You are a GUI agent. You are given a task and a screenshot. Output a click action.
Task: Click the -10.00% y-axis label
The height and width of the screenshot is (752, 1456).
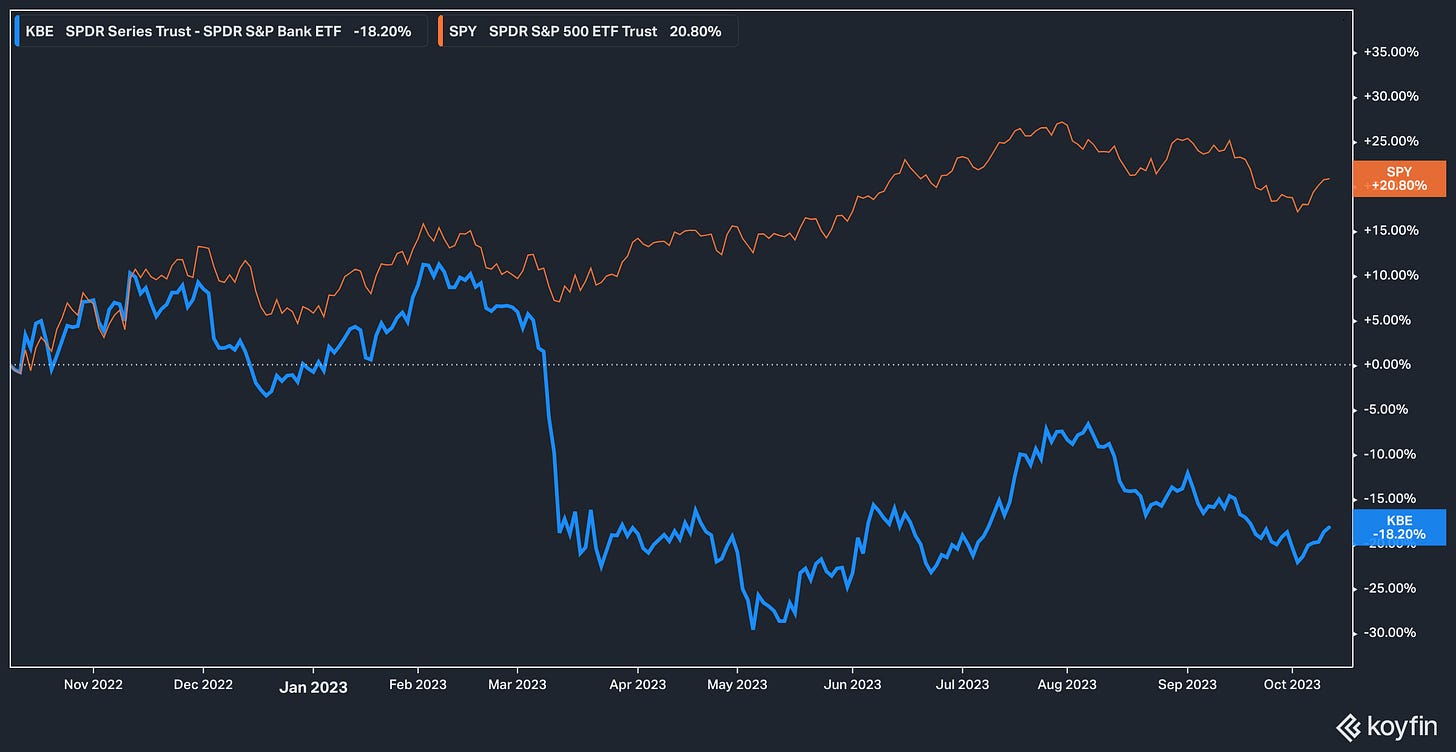(1391, 454)
